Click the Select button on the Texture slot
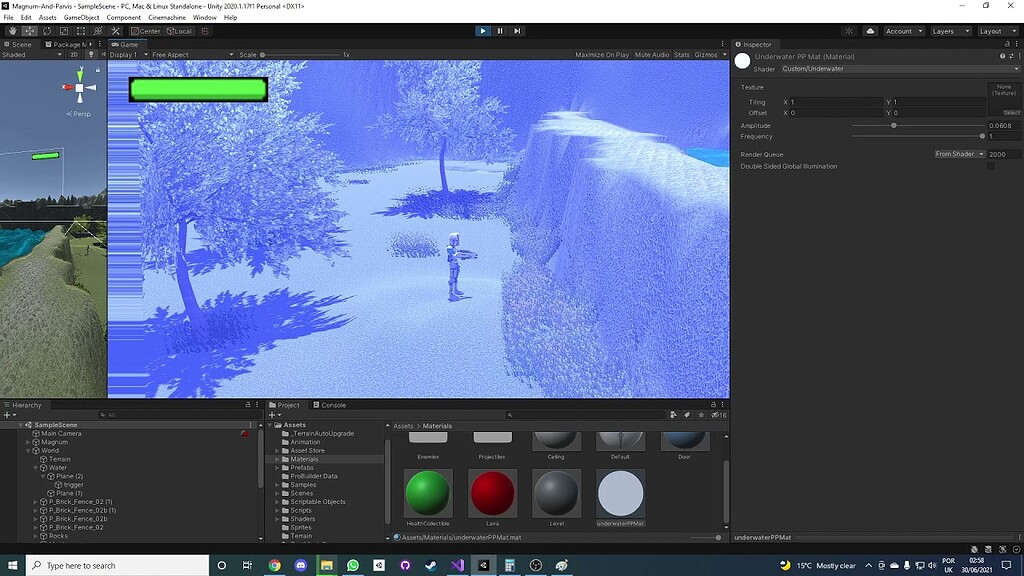Image resolution: width=1024 pixels, height=576 pixels. (1011, 112)
